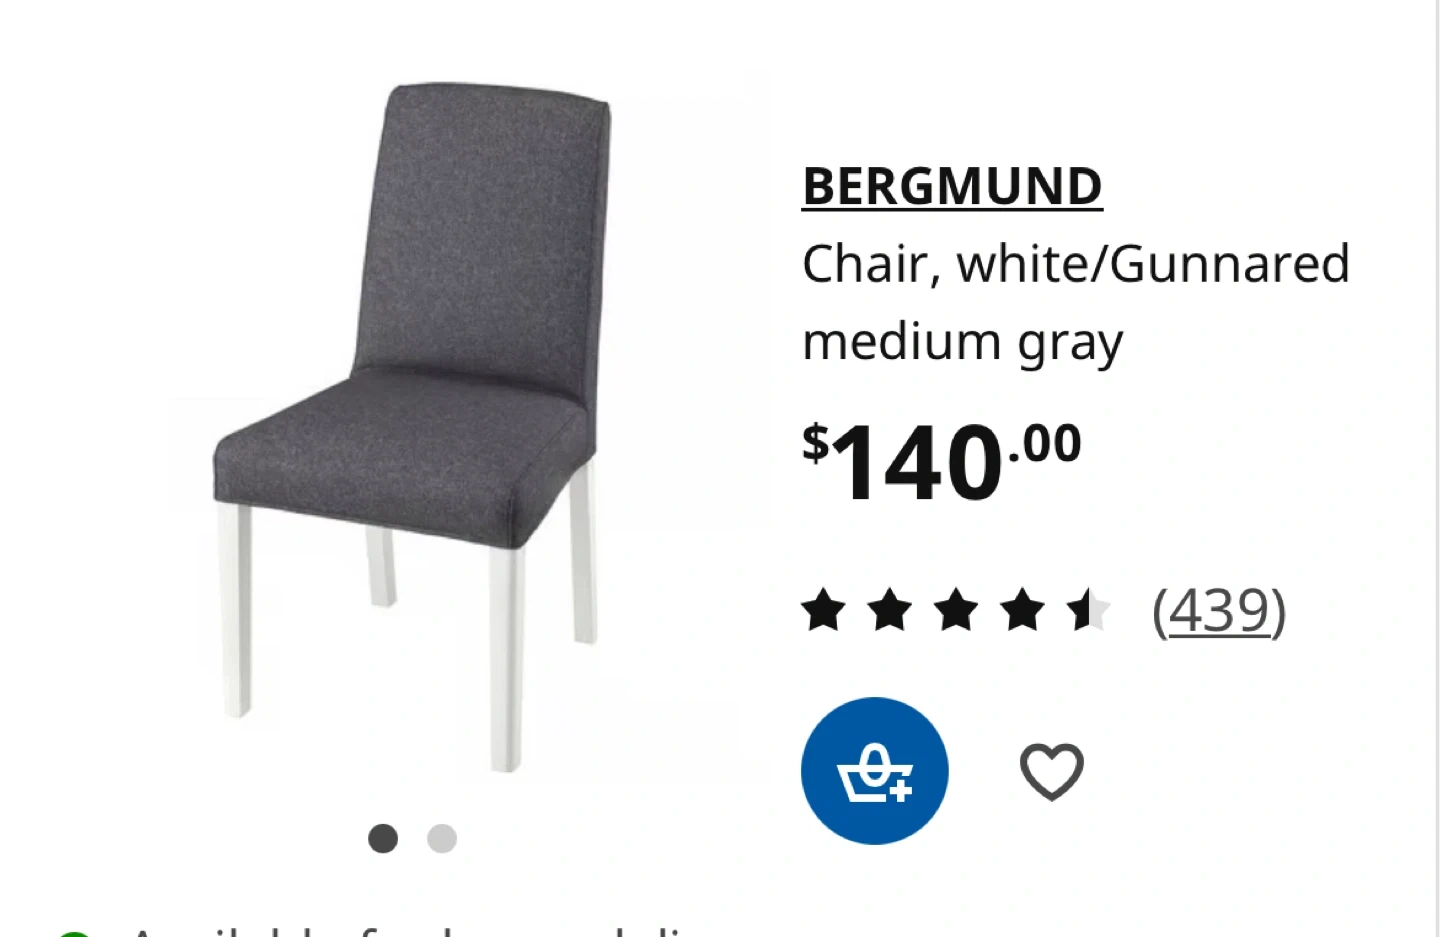Show the first product image via dark dot
Screen dimensions: 1440x937
pos(383,838)
